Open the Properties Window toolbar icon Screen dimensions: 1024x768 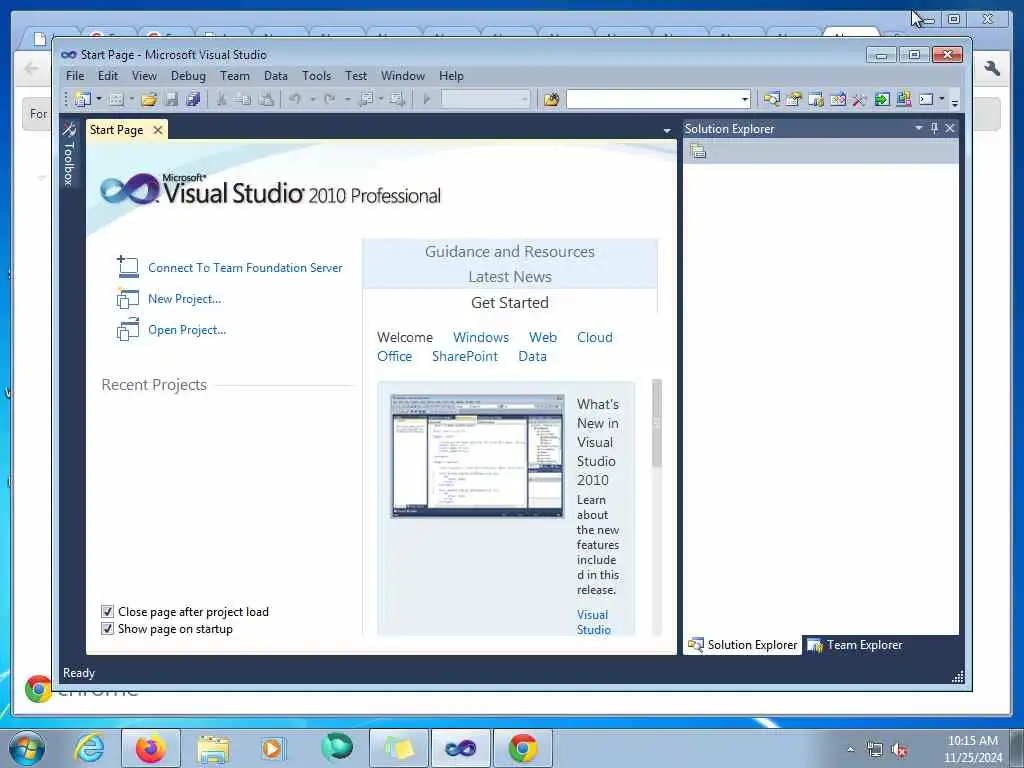794,99
